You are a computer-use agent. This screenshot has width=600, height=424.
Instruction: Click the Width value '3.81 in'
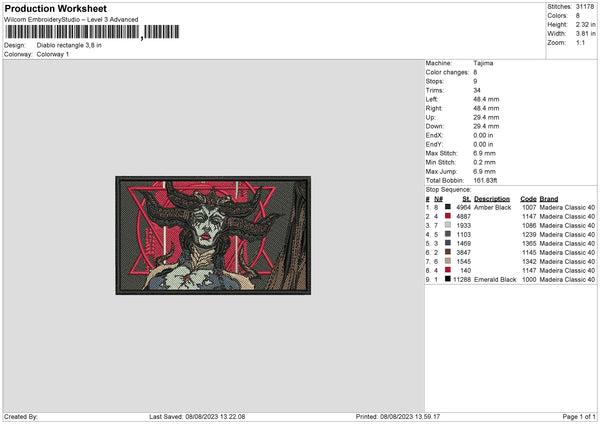tap(585, 34)
